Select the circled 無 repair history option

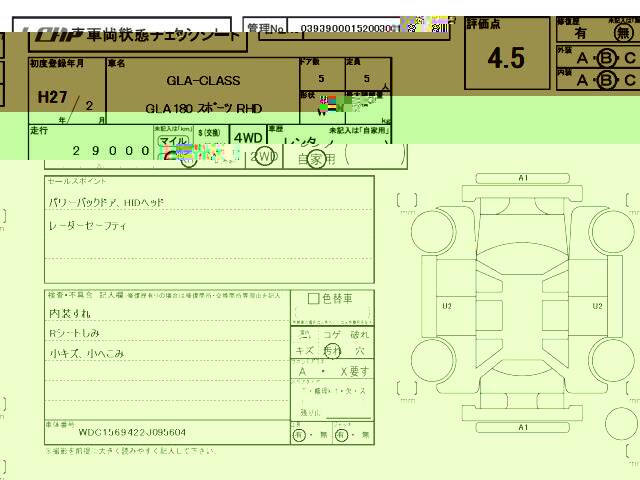[623, 33]
